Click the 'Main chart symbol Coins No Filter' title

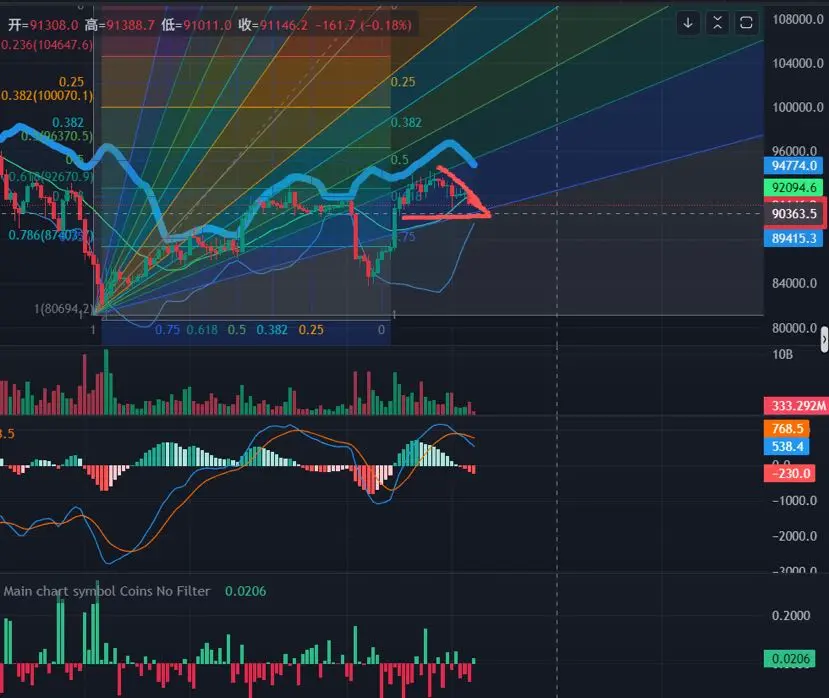click(107, 591)
